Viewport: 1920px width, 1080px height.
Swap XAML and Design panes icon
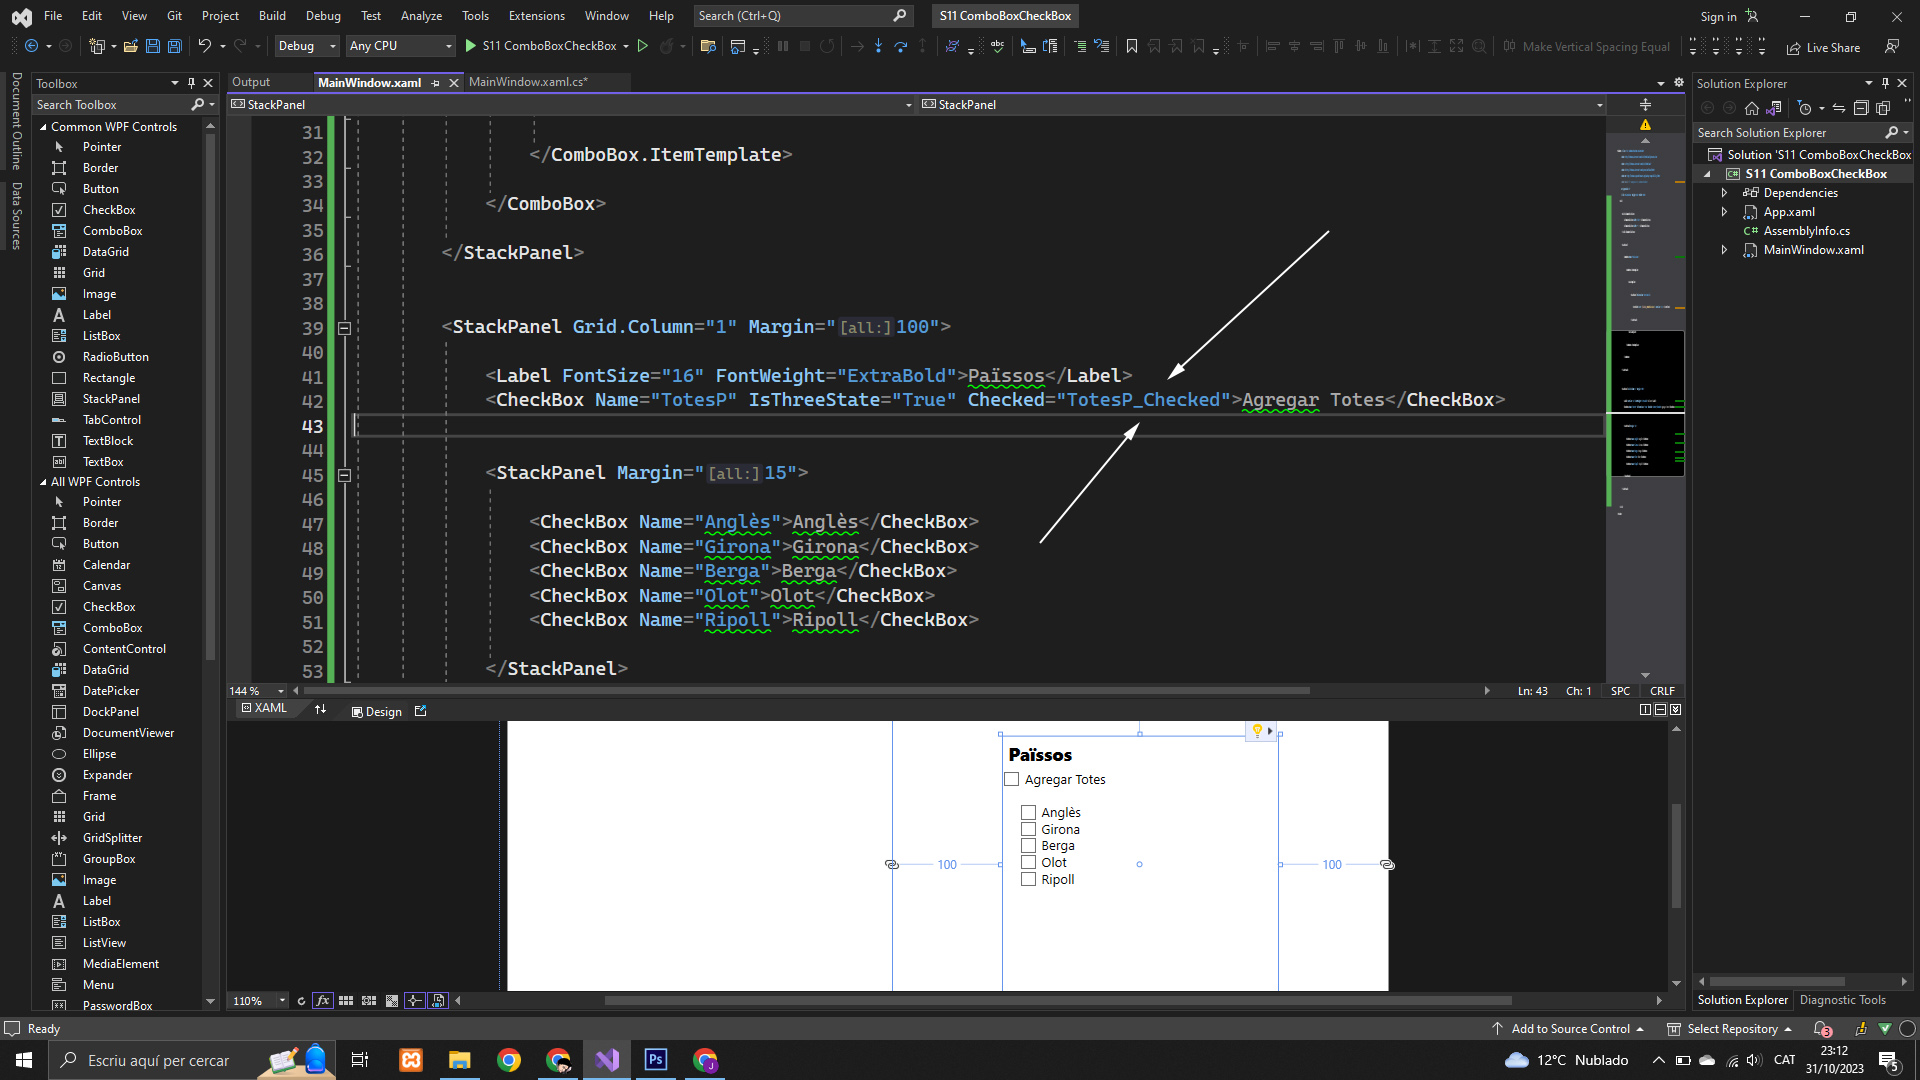(320, 710)
